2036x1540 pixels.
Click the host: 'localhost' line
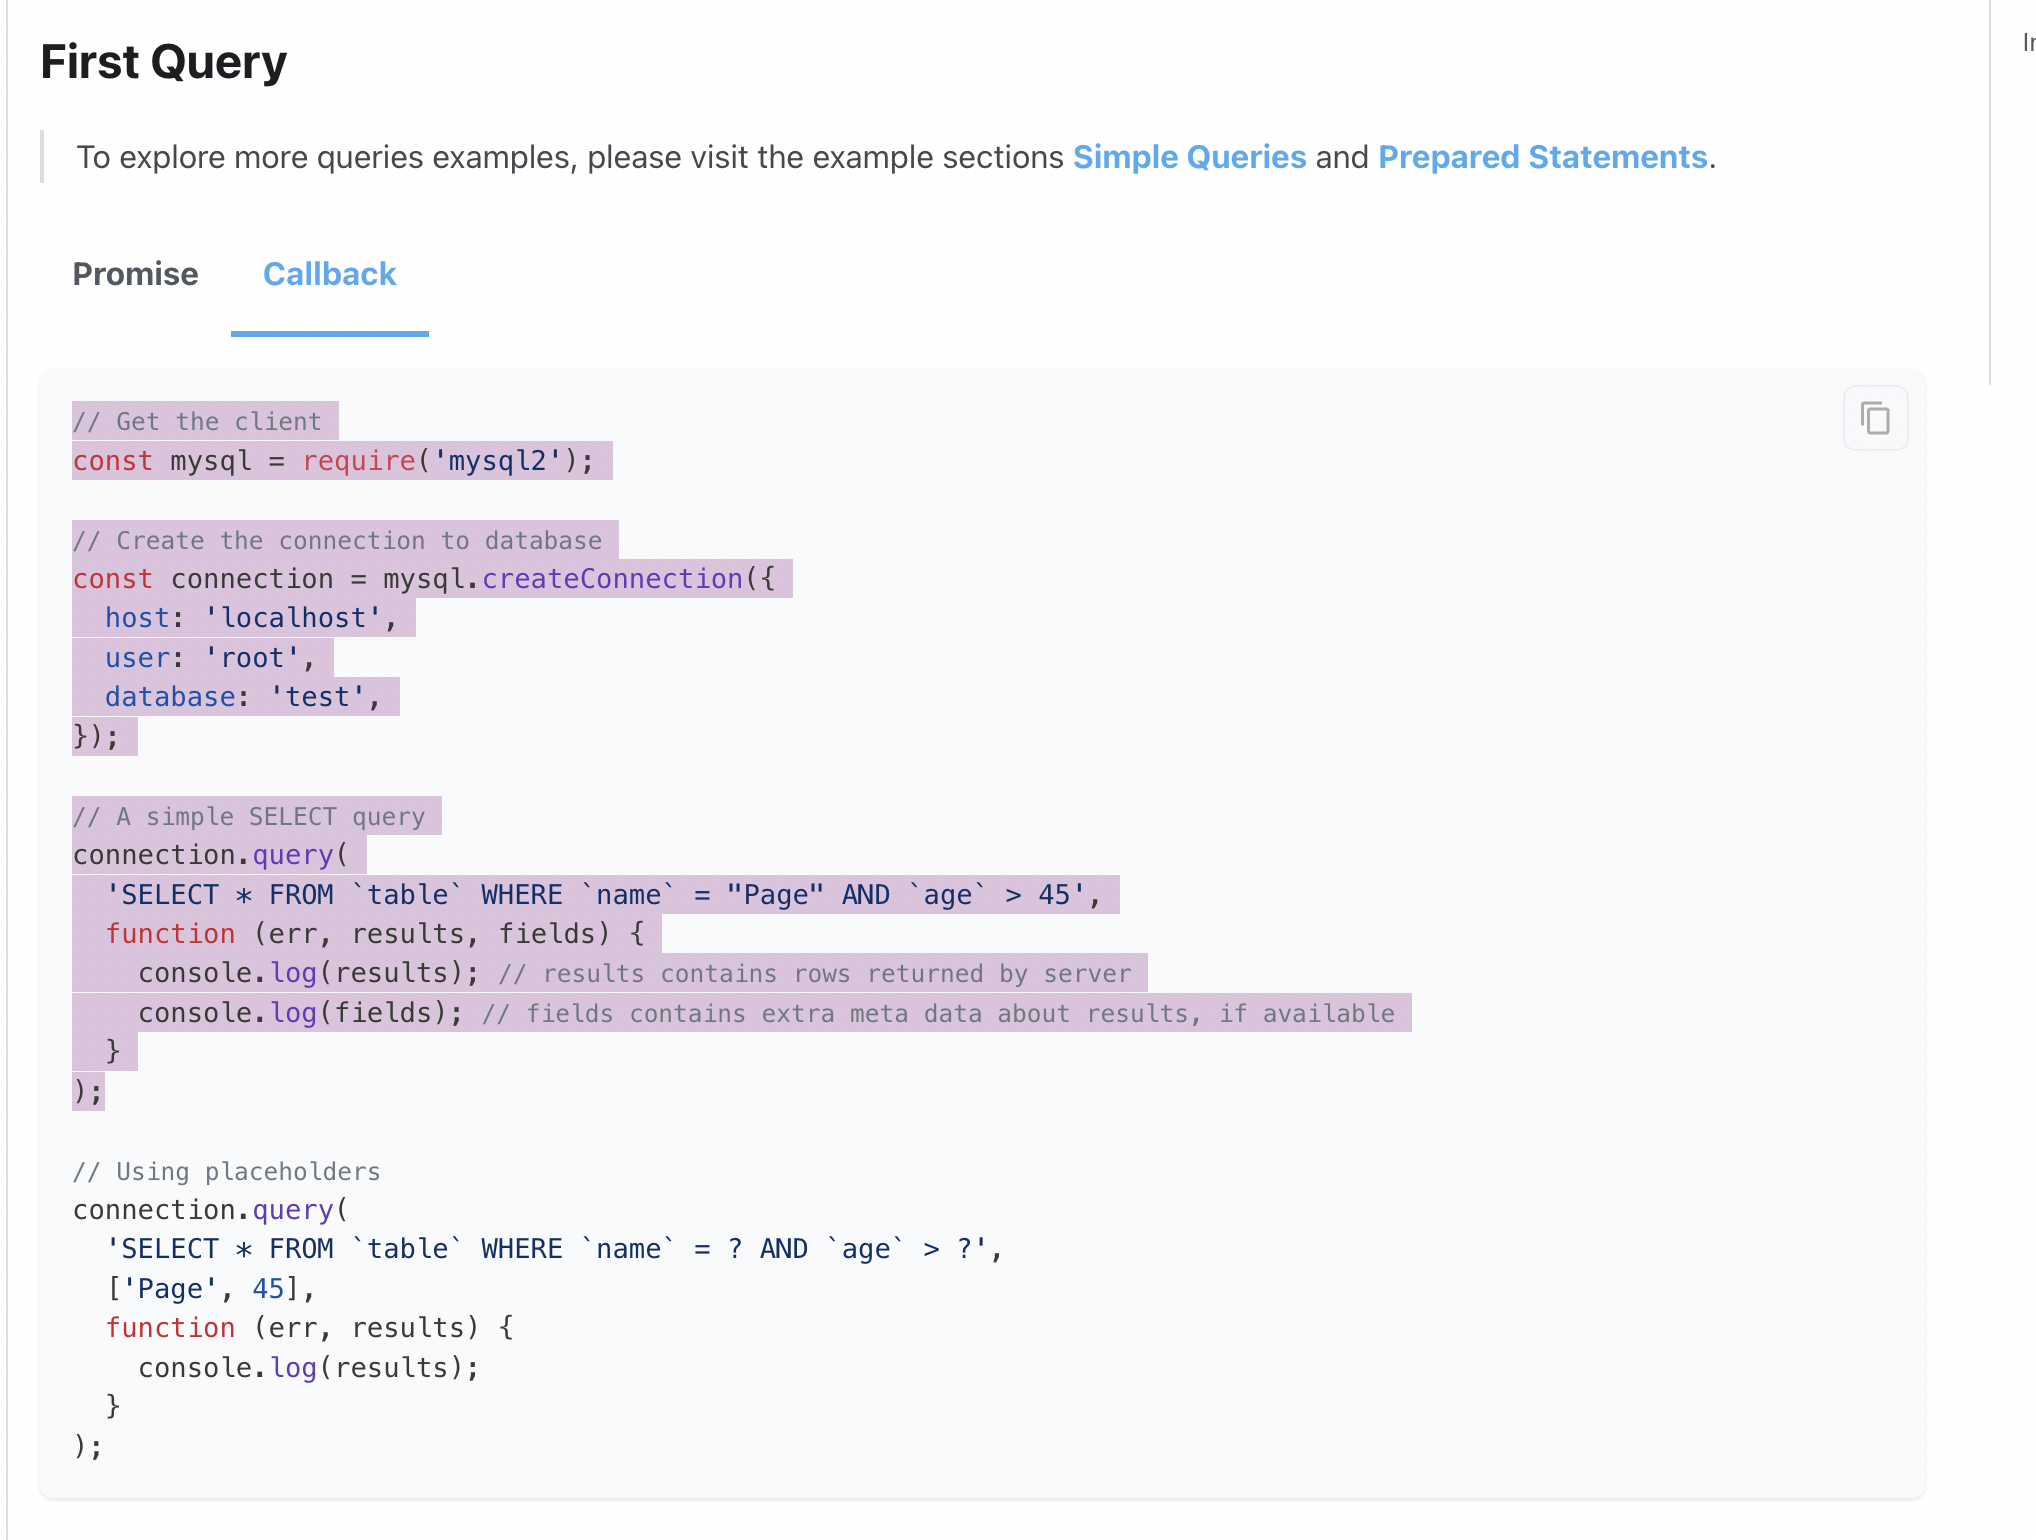click(x=250, y=618)
